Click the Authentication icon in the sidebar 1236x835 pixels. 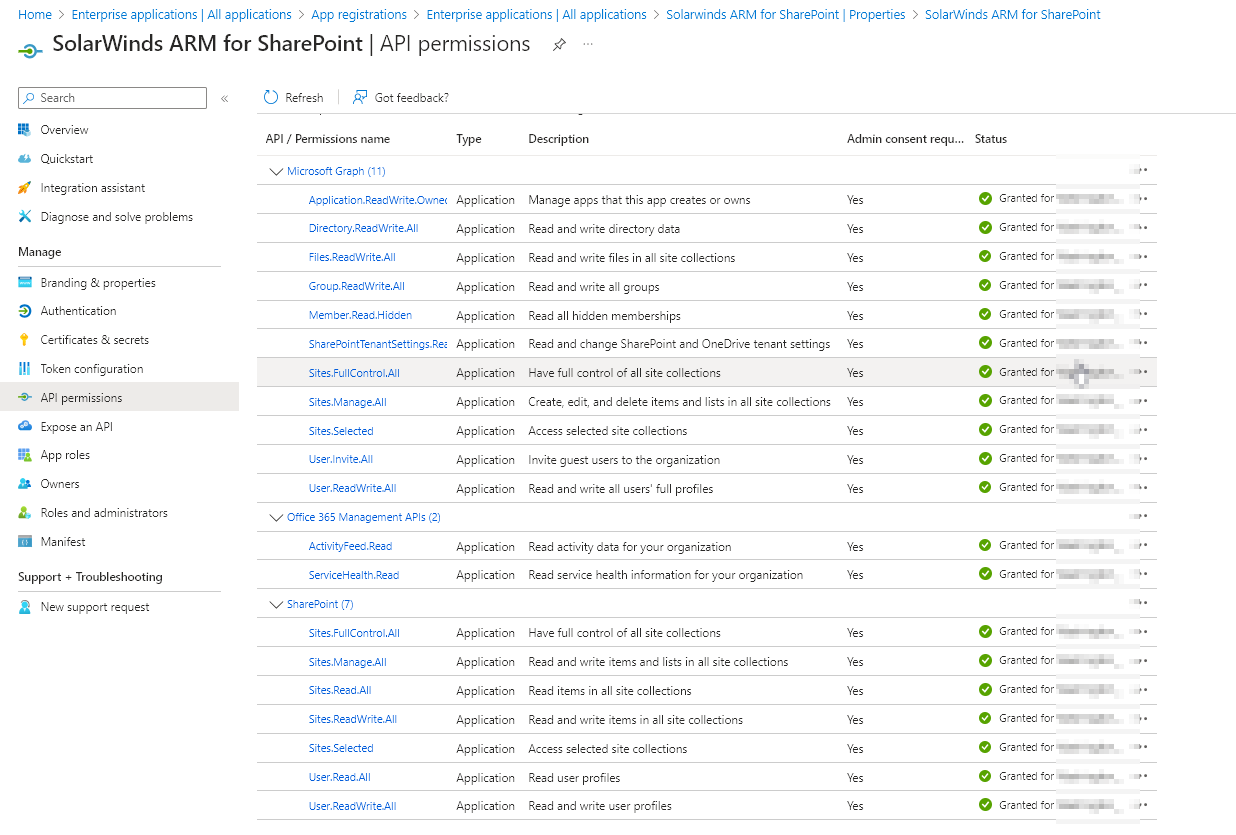click(x=25, y=311)
